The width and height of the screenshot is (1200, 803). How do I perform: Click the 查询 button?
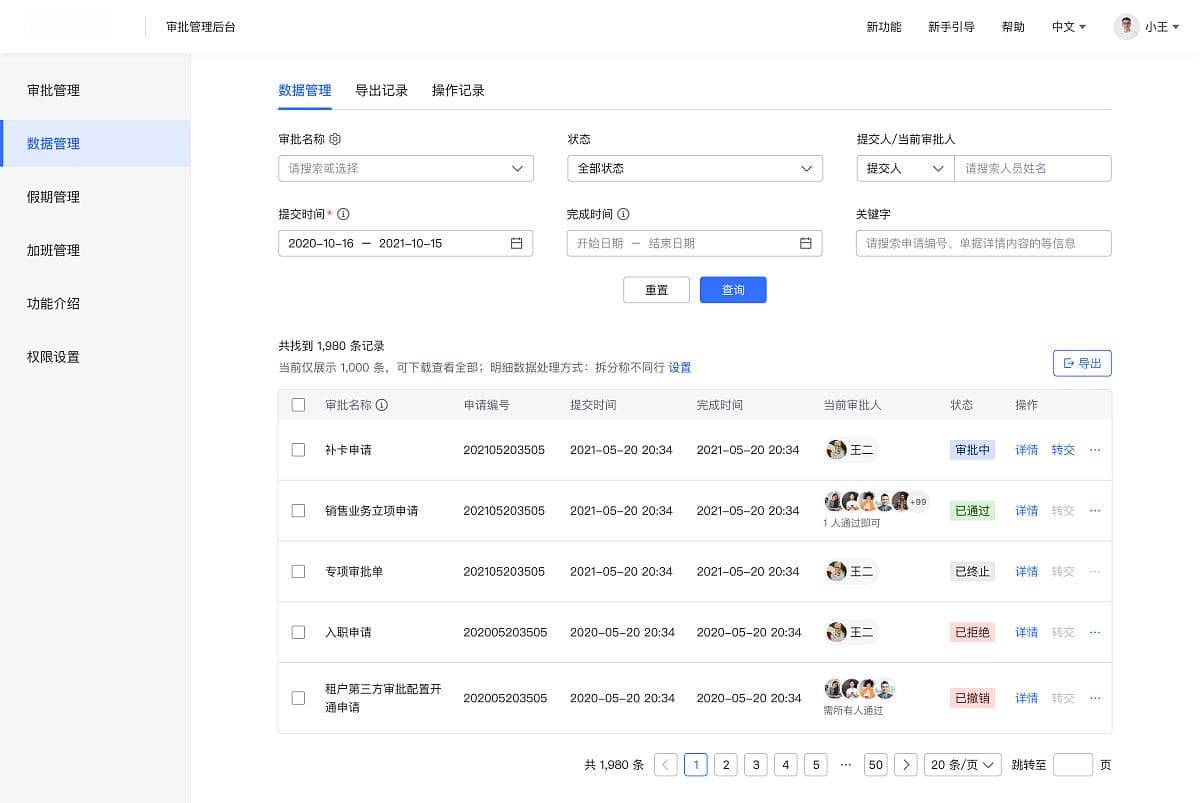(733, 290)
